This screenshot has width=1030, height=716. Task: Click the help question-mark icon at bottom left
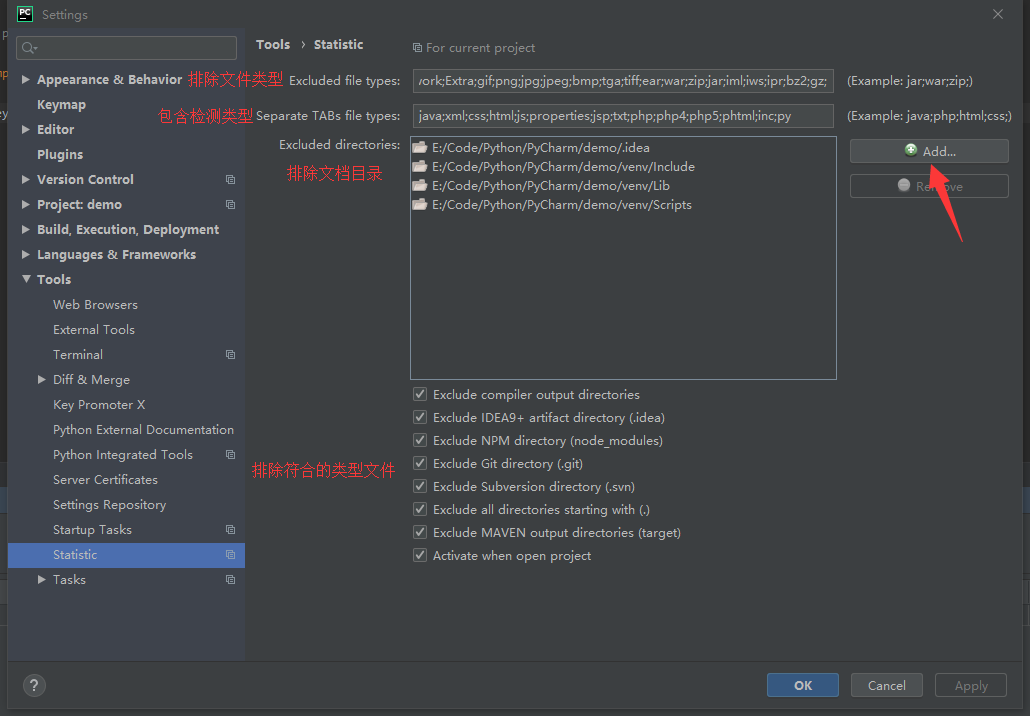33,685
